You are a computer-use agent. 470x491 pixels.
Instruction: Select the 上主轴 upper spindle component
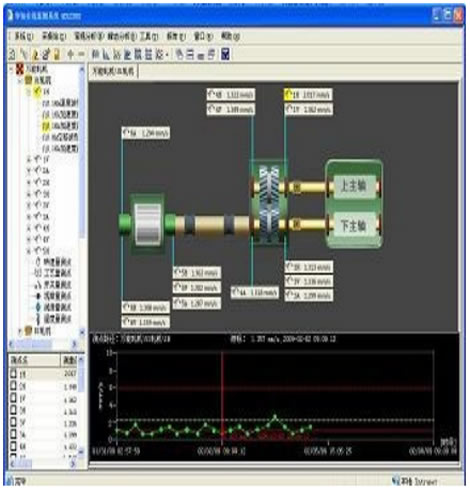click(354, 186)
